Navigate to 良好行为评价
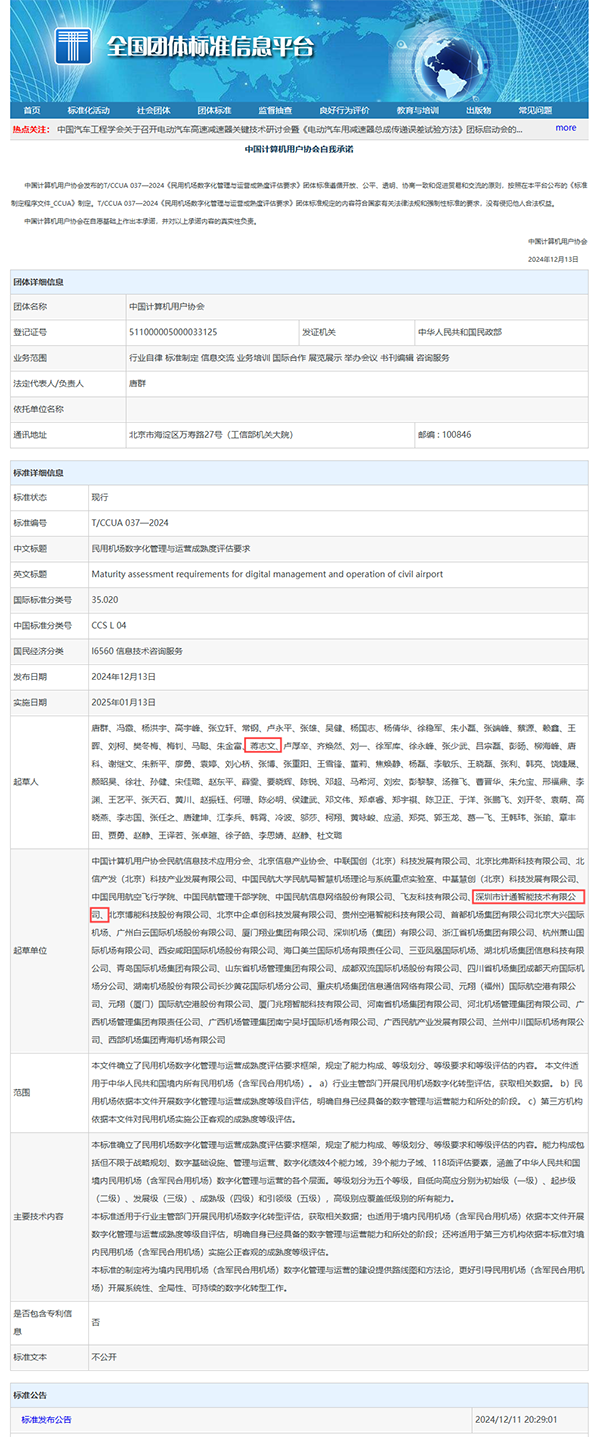The image size is (600, 1437). click(x=345, y=110)
